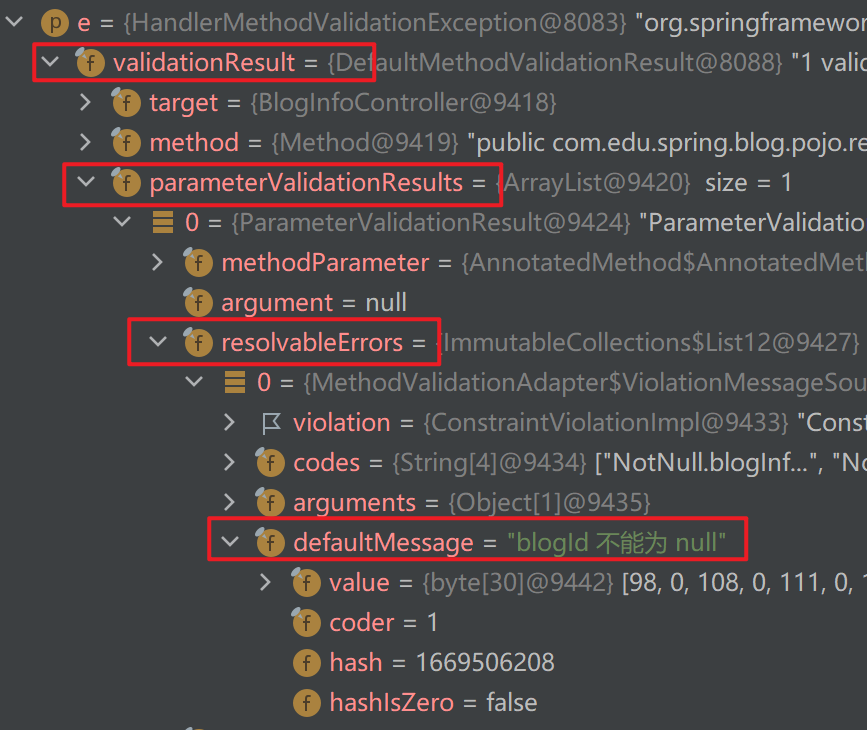
Task: Click the field icon of target
Action: pos(126,102)
